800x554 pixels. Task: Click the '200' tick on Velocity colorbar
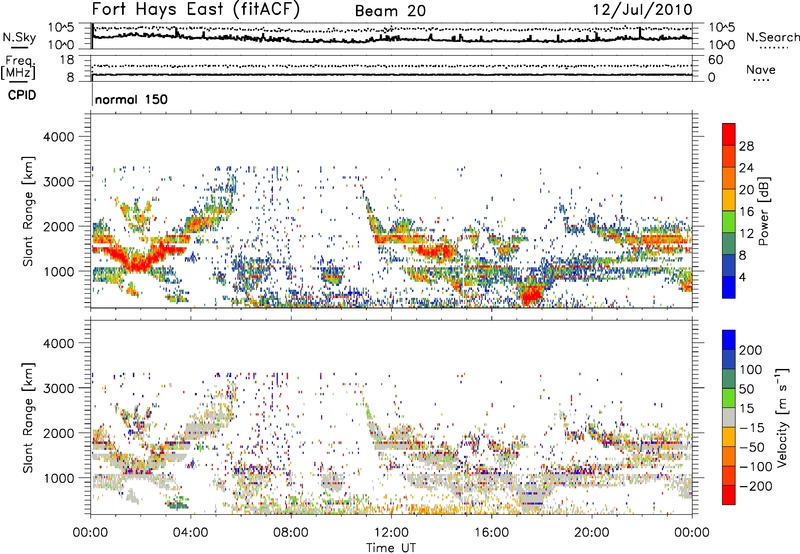(751, 350)
